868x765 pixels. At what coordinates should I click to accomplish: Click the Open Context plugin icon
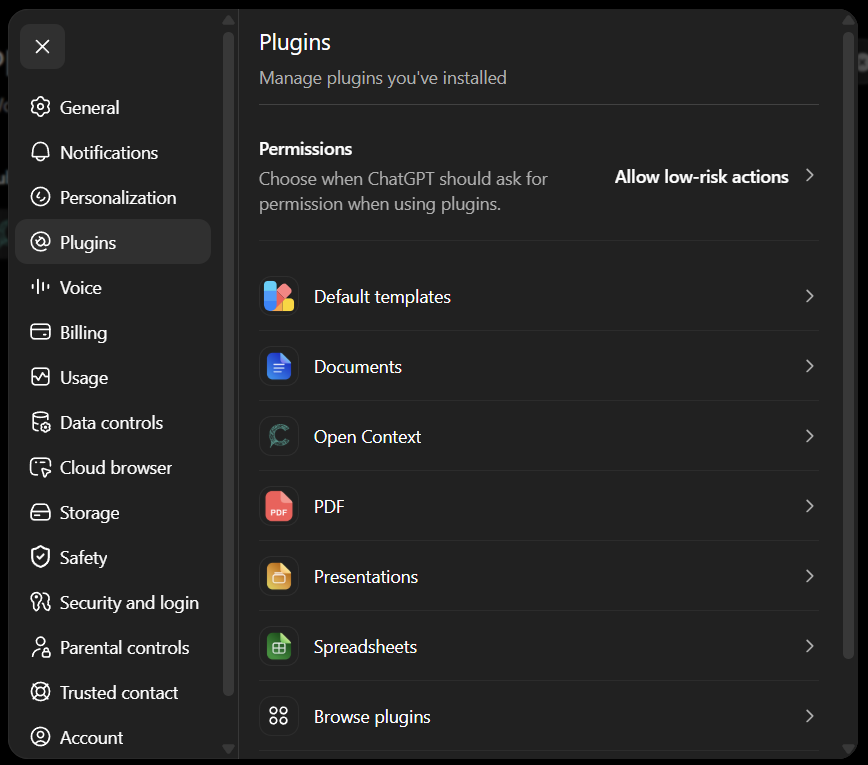tap(279, 436)
